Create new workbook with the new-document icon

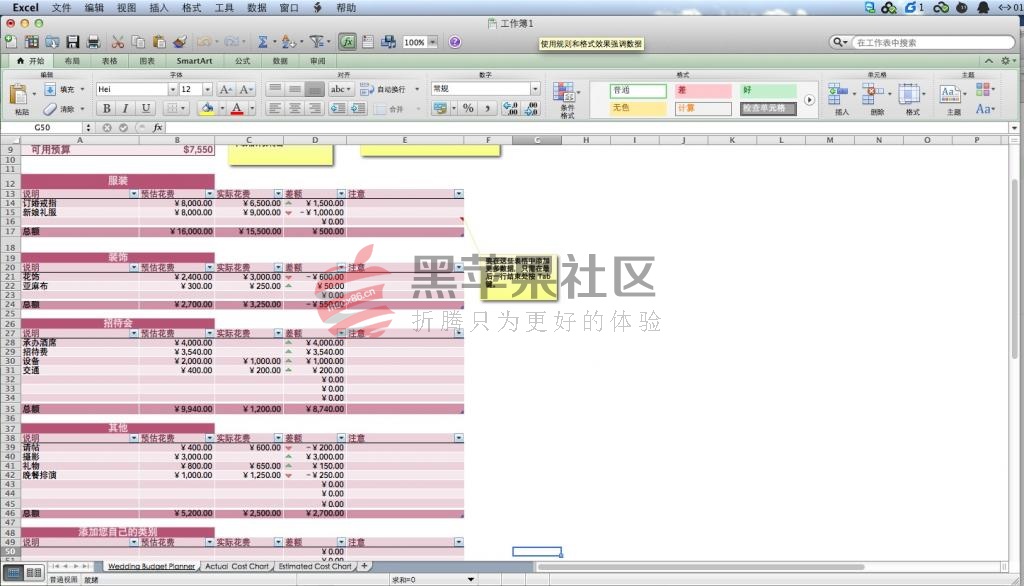point(11,42)
